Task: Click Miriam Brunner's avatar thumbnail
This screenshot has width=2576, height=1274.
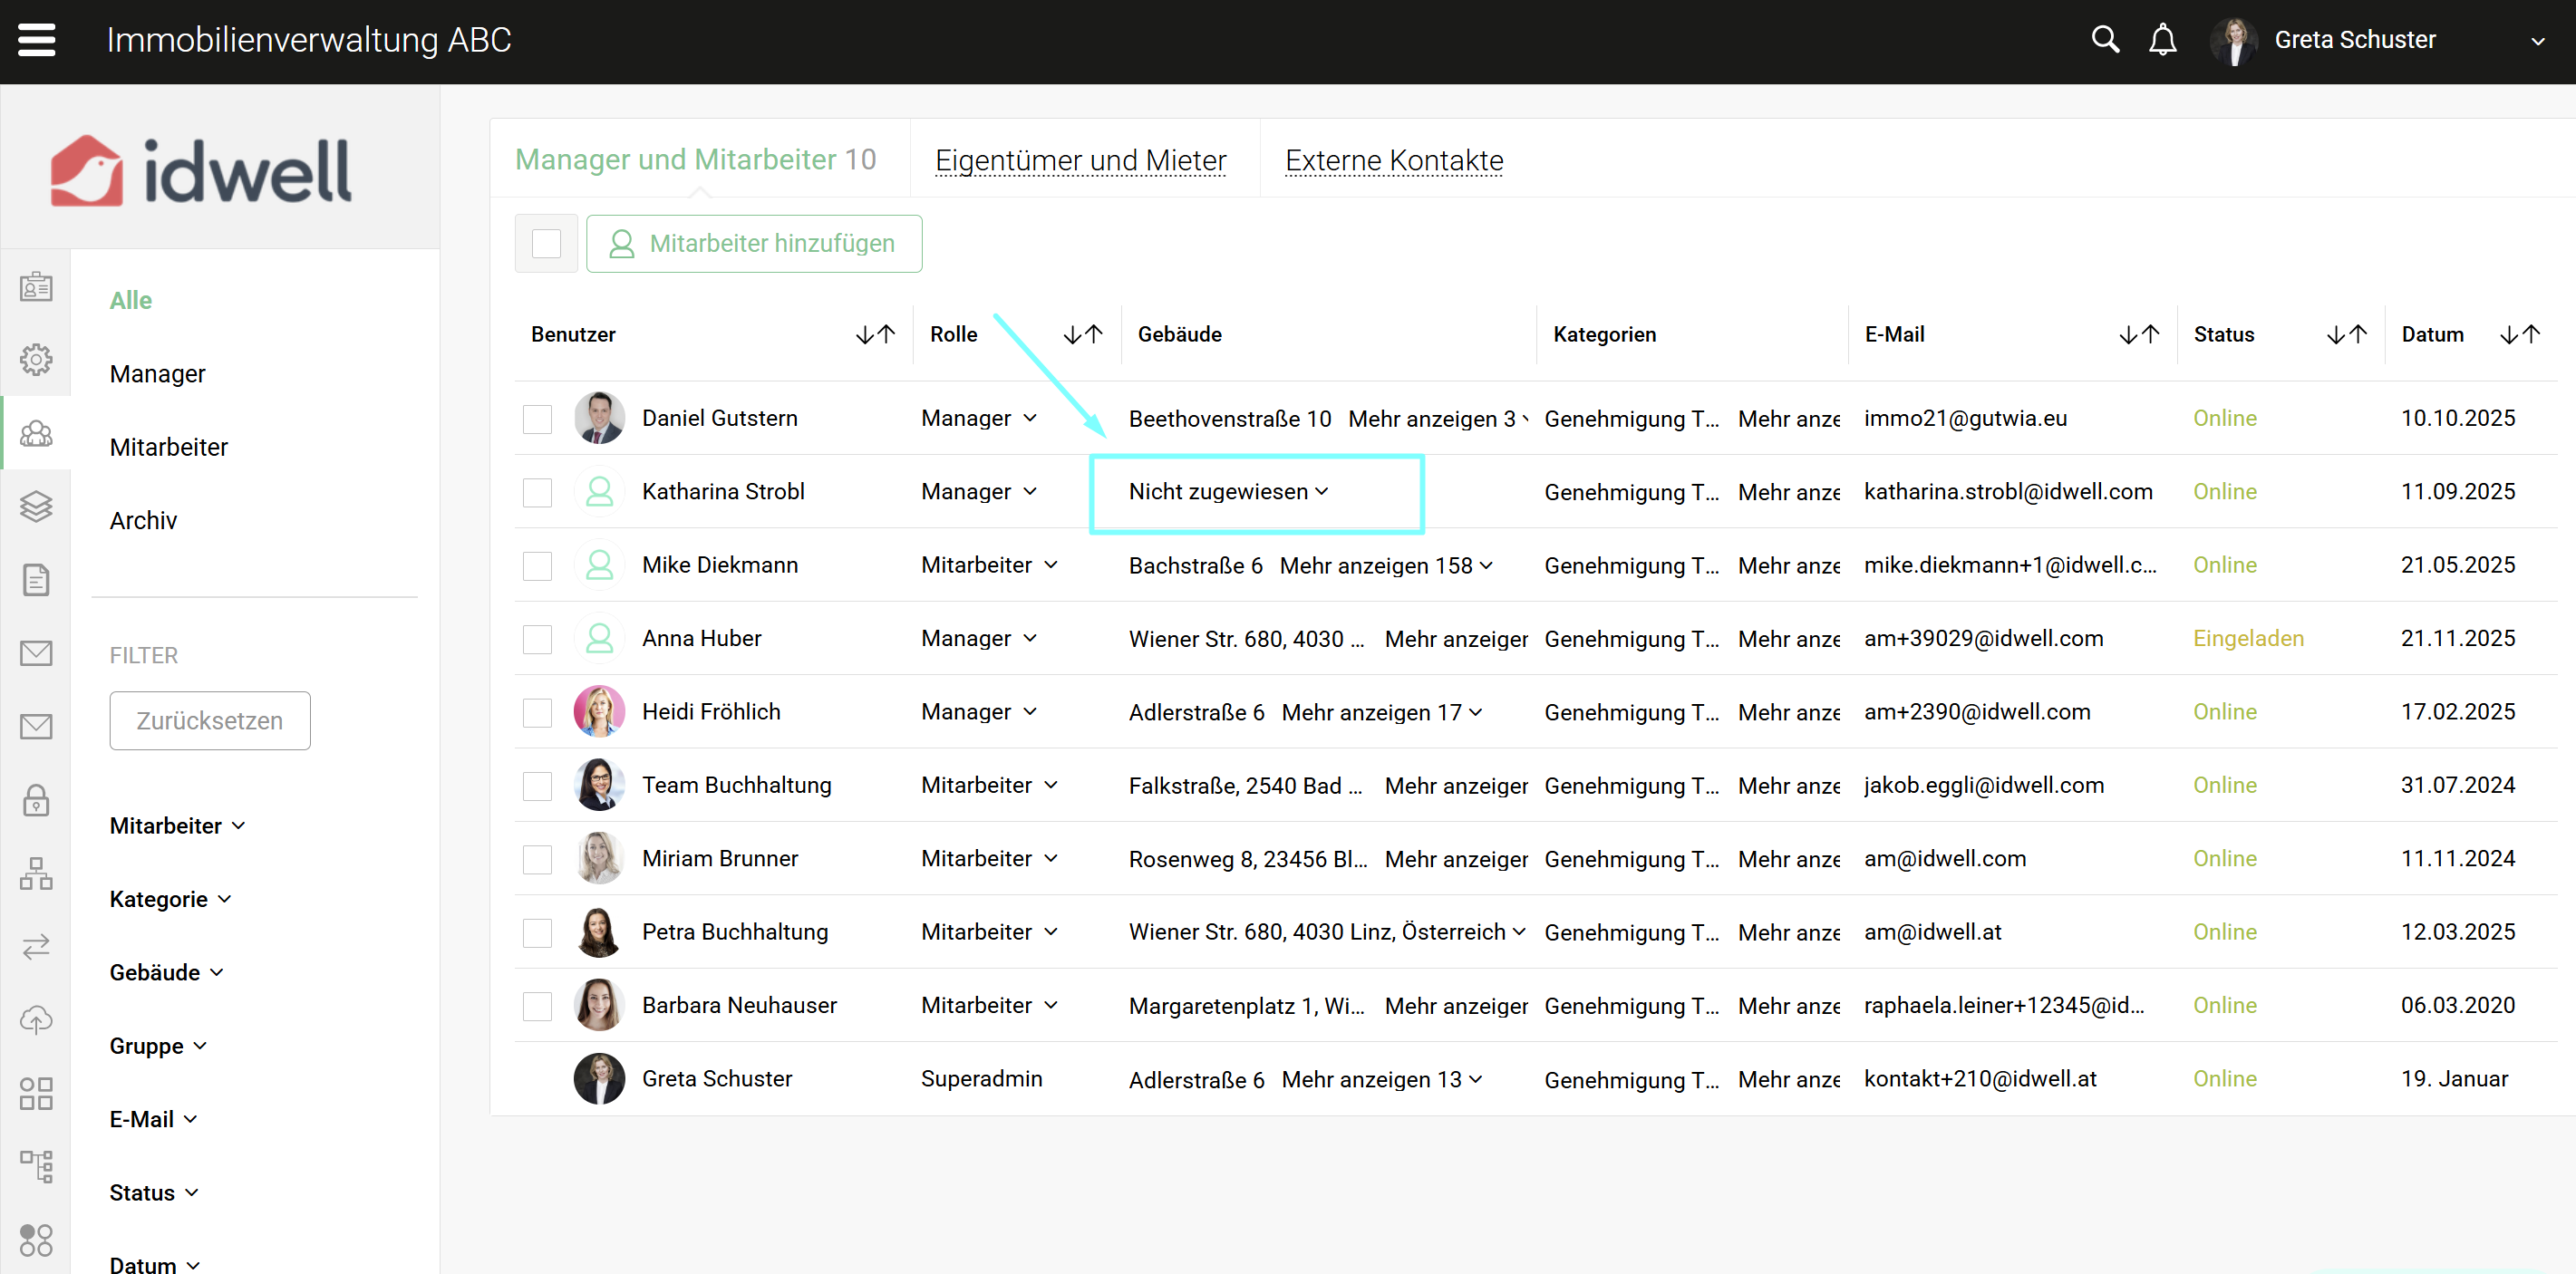Action: pos(599,859)
